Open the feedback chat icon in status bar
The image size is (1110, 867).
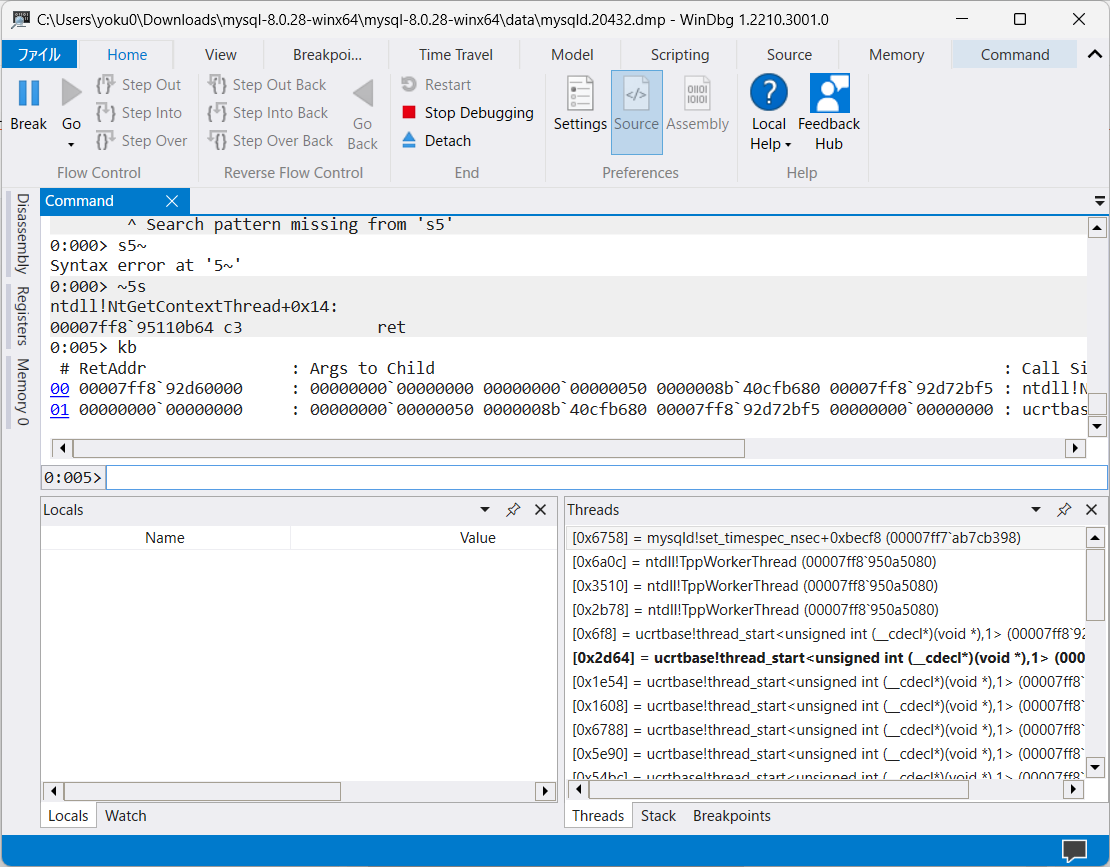[x=1075, y=850]
